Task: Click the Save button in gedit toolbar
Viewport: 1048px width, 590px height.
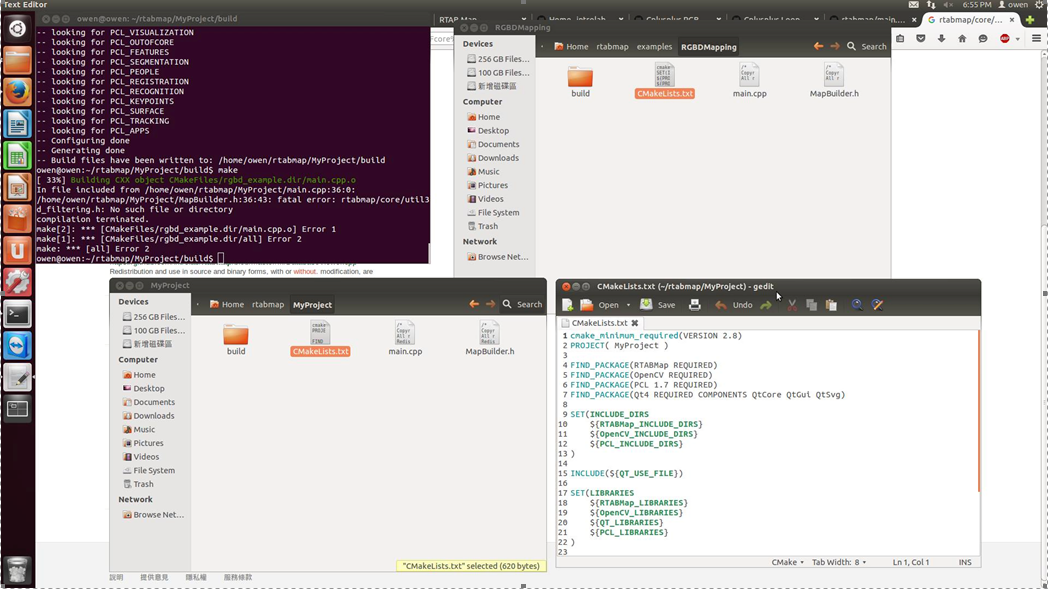Action: [x=659, y=305]
